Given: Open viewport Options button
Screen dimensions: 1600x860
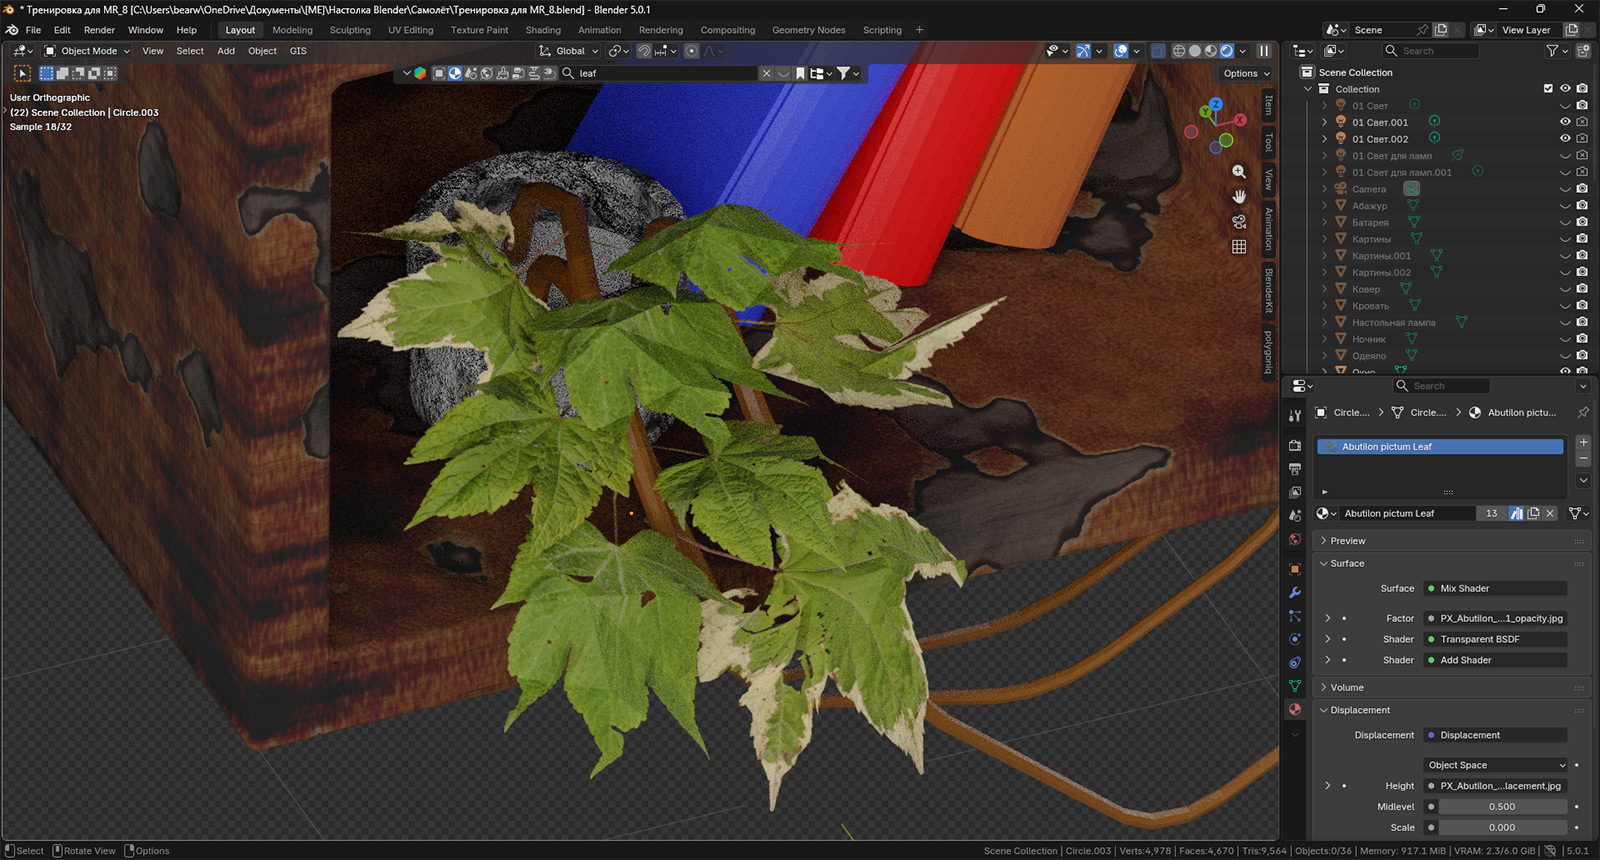Looking at the screenshot, I should coord(1245,73).
